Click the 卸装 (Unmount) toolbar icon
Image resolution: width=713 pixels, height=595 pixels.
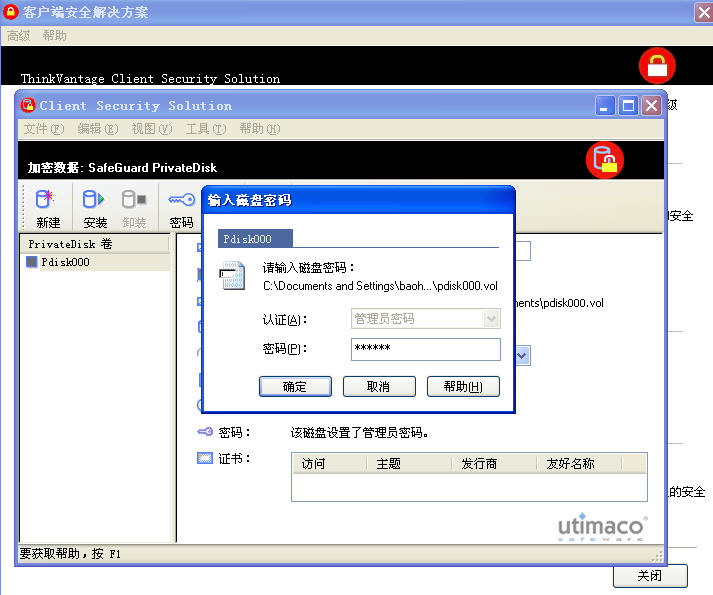click(134, 199)
